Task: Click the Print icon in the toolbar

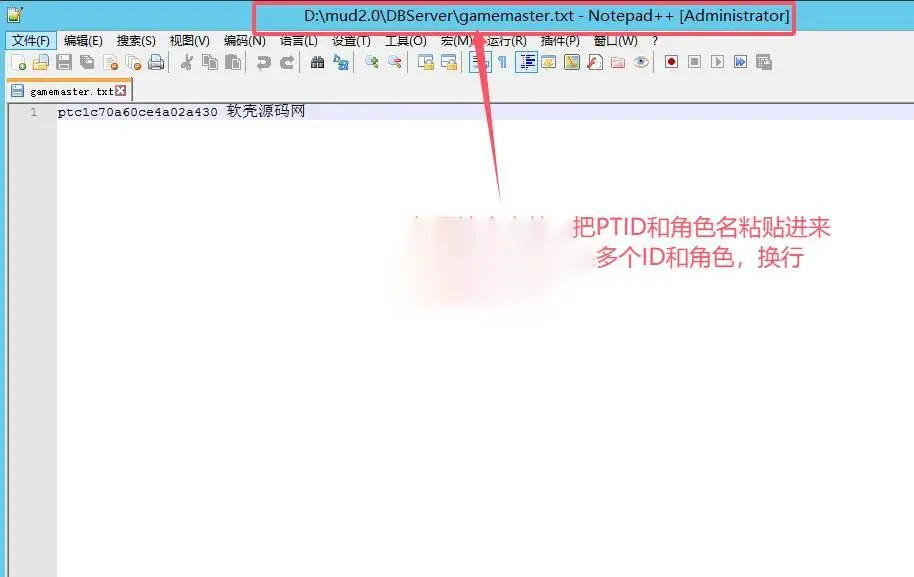Action: [x=156, y=62]
